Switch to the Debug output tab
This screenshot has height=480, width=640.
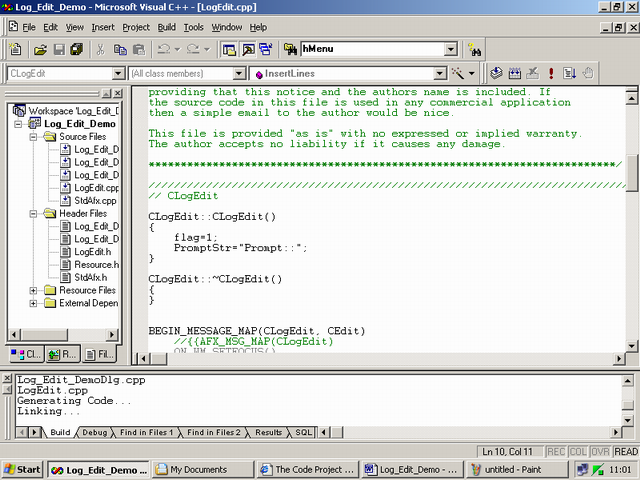click(94, 432)
